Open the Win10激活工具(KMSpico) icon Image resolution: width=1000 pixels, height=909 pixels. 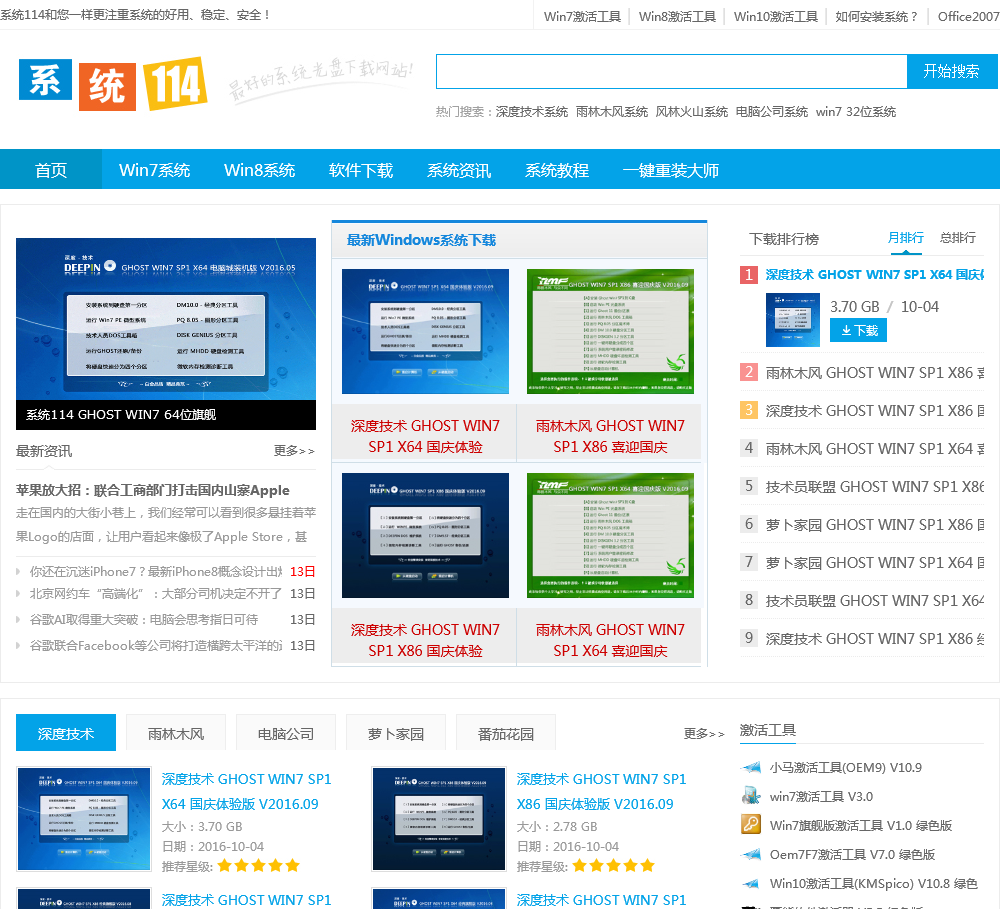[752, 883]
